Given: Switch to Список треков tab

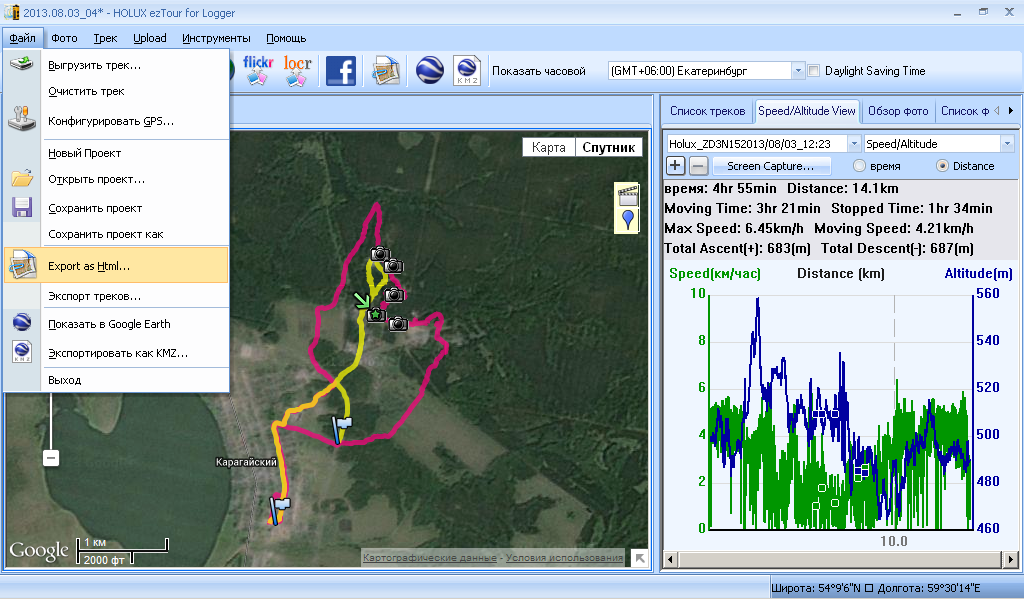Looking at the screenshot, I should pos(707,111).
